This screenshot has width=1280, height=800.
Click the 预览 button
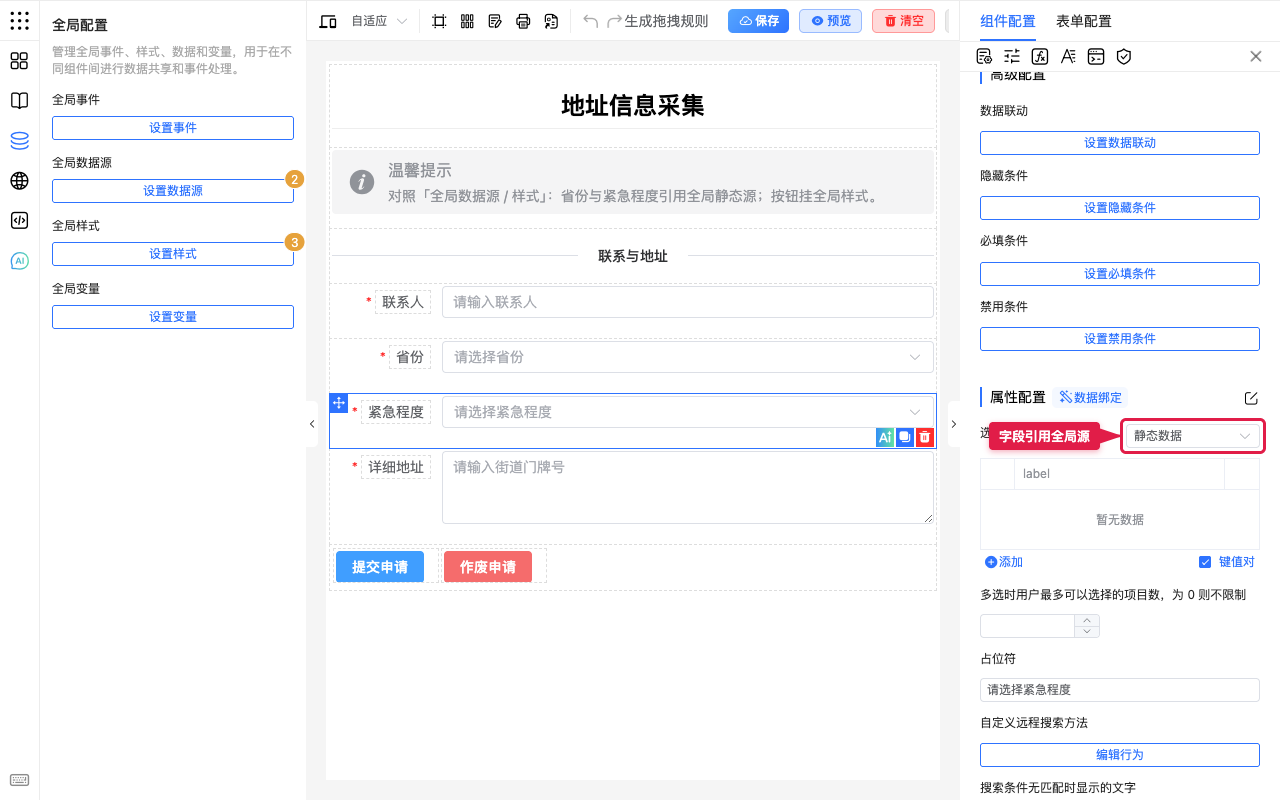(x=830, y=21)
